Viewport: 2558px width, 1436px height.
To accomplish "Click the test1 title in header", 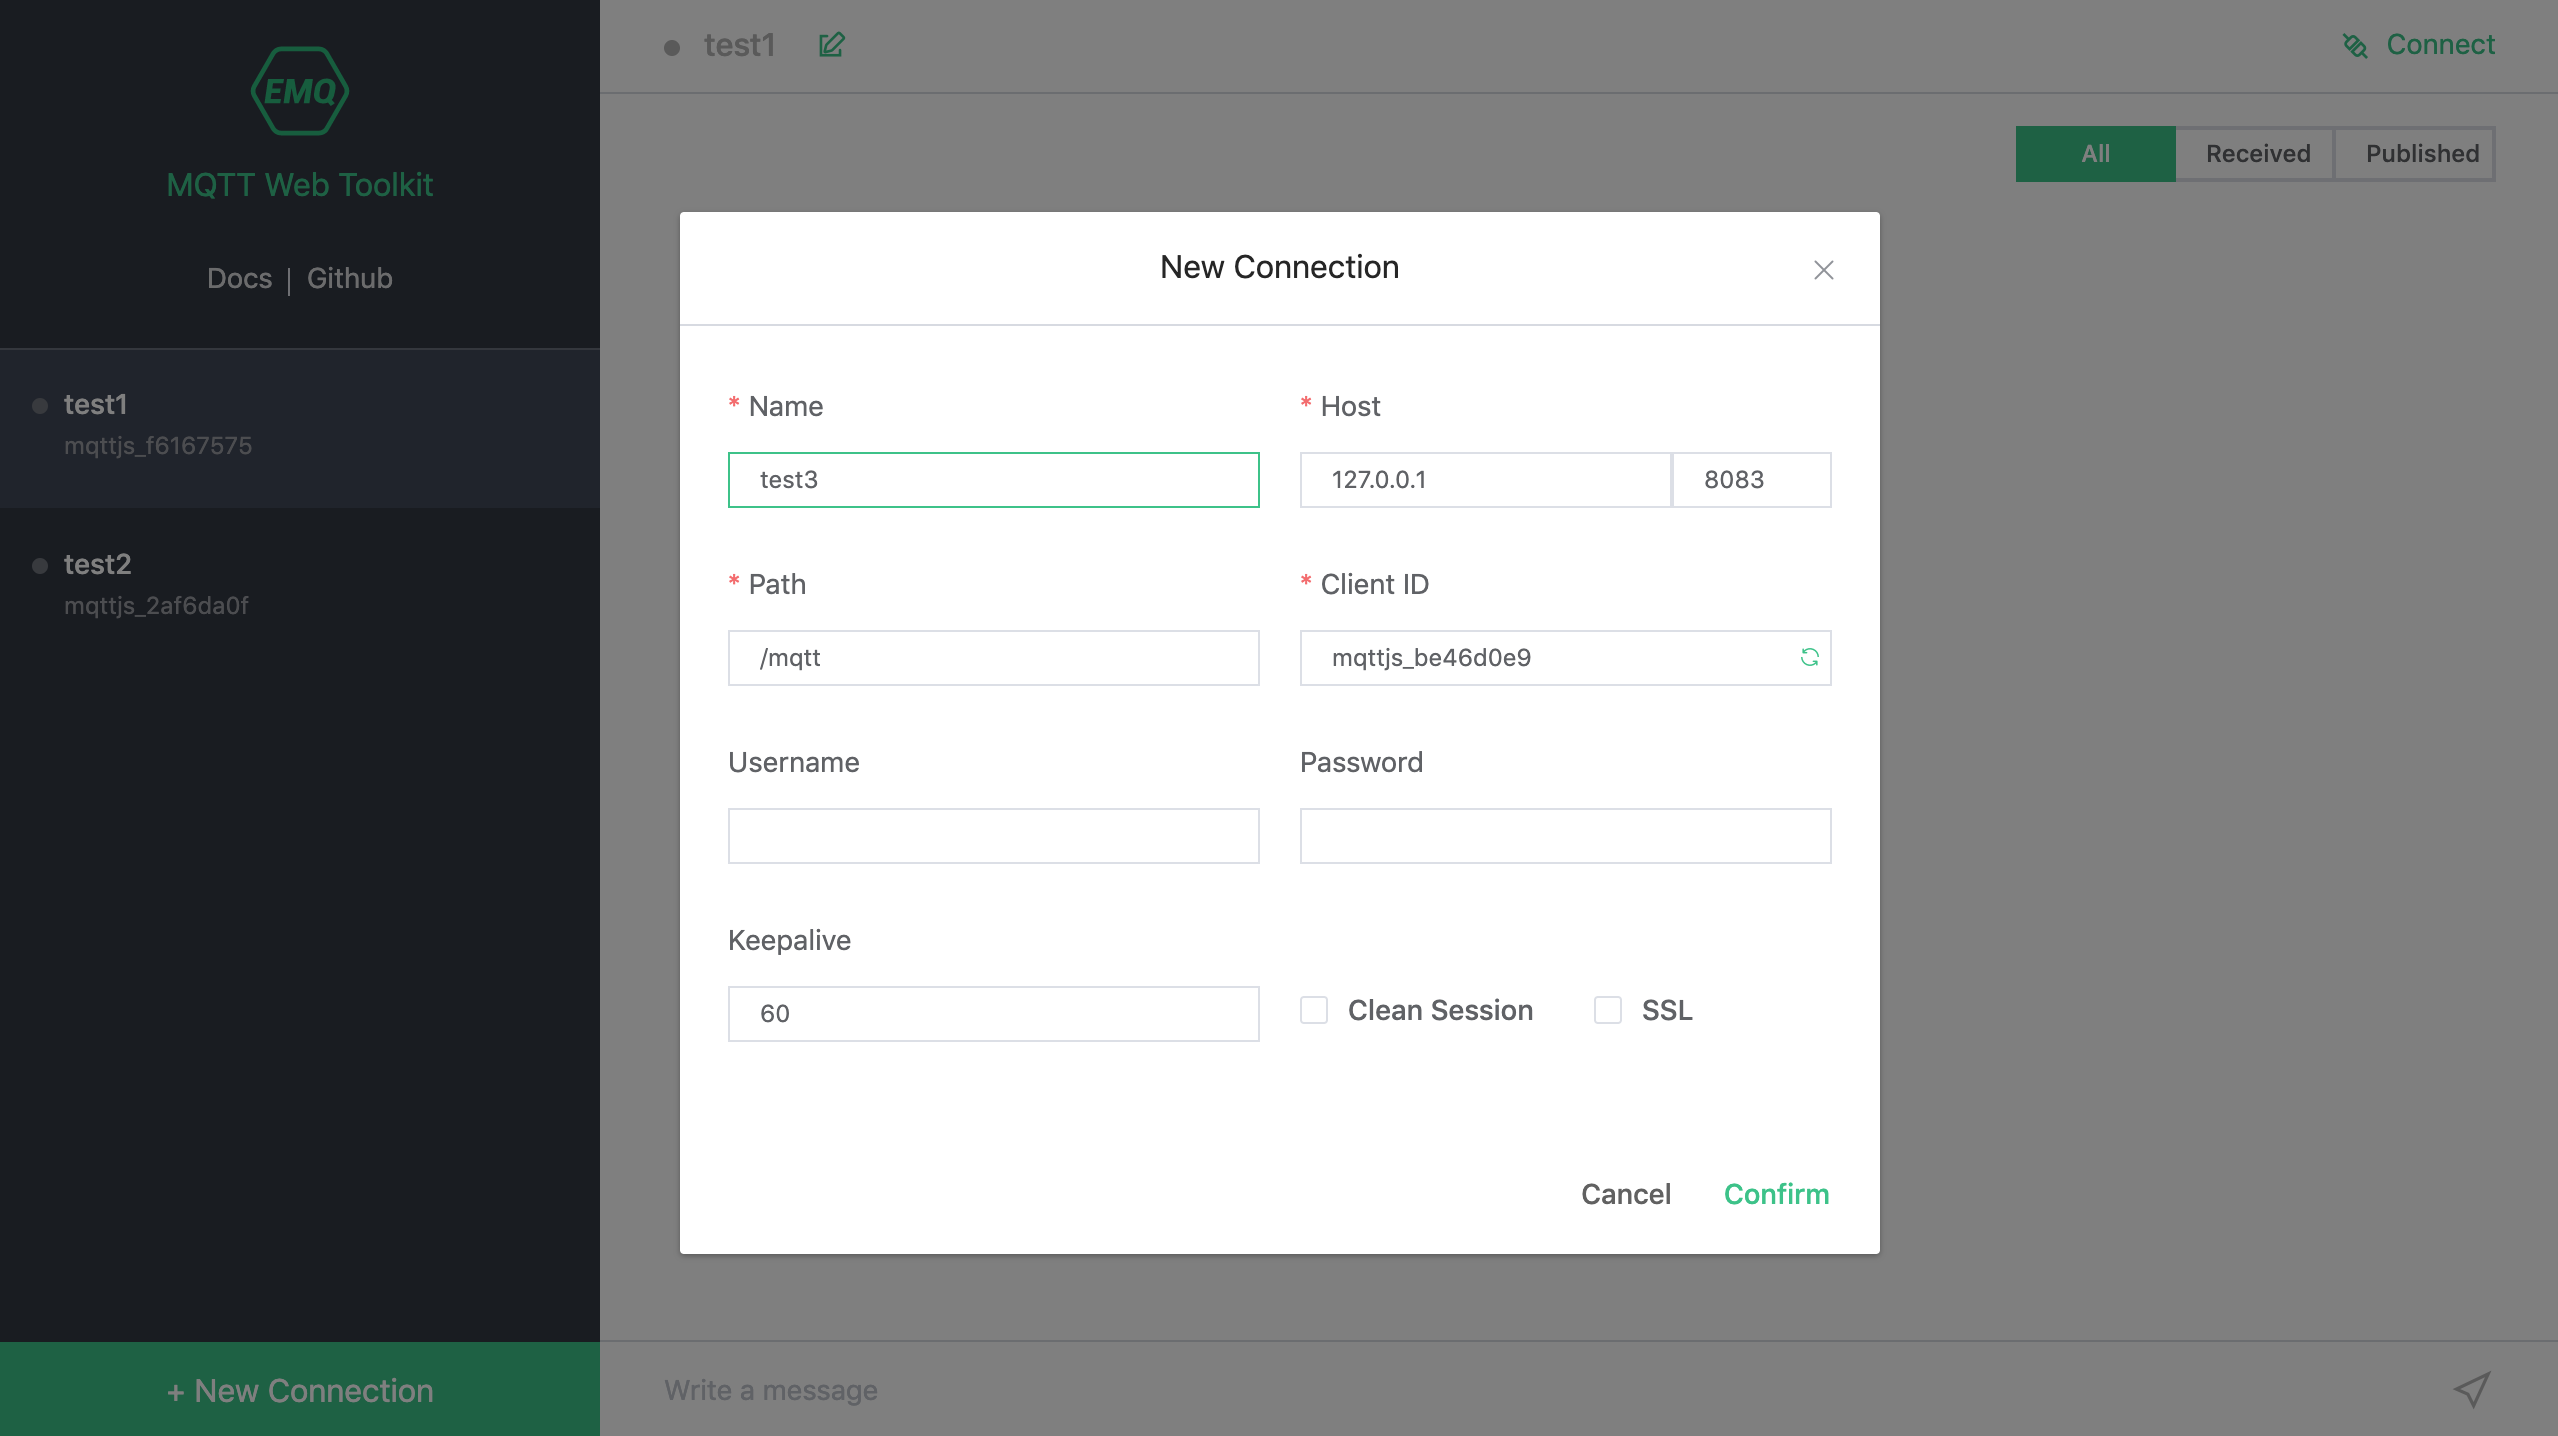I will (x=739, y=45).
